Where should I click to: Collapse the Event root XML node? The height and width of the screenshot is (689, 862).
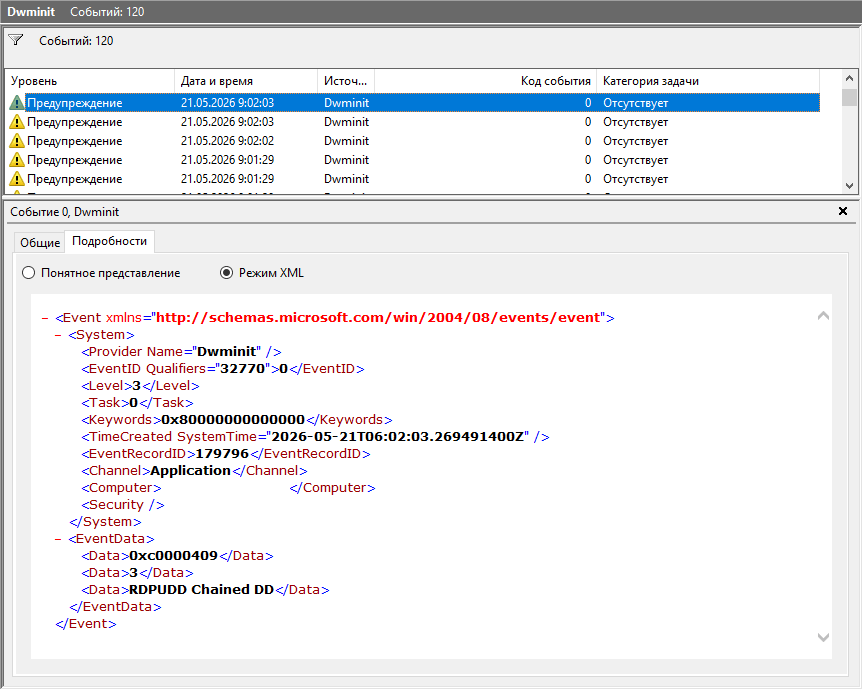tap(45, 318)
